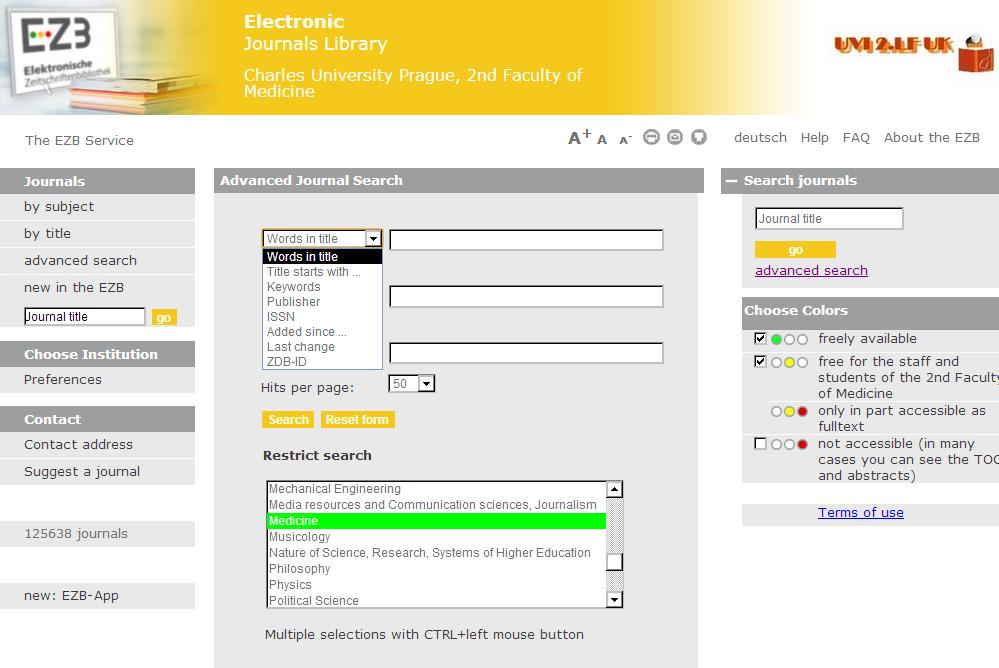Click The EZB Service link
Image resolution: width=999 pixels, height=668 pixels.
[79, 140]
